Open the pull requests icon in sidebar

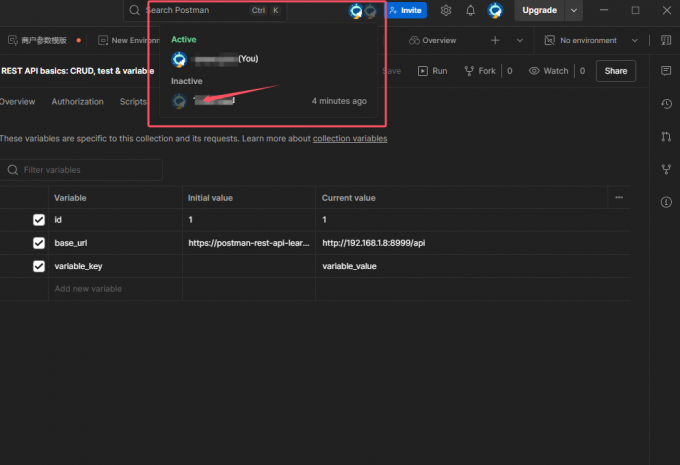[x=666, y=137]
